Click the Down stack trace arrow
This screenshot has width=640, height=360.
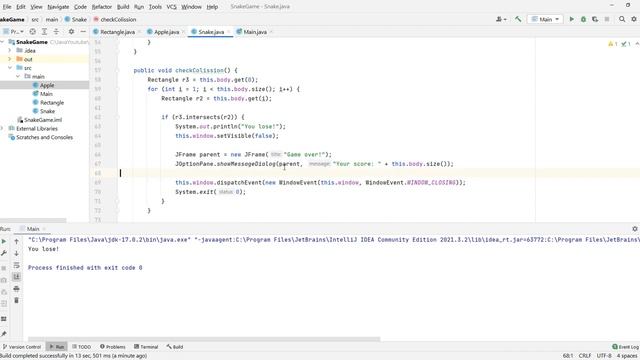(16, 253)
